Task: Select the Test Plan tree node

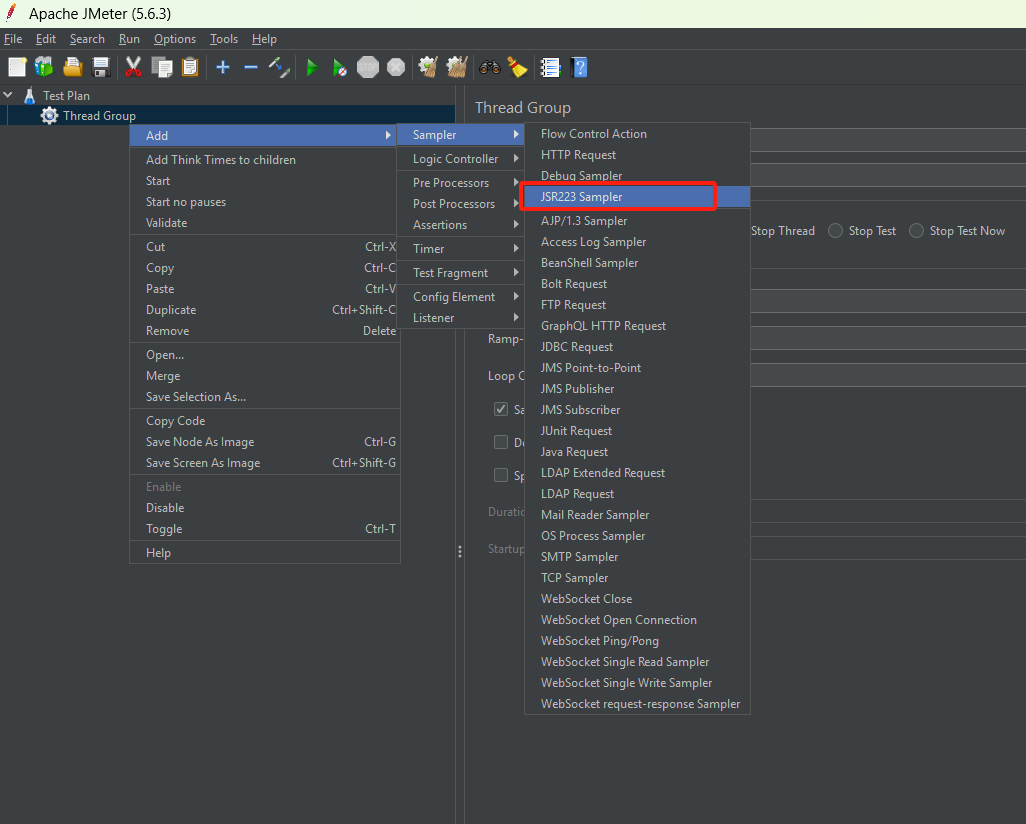Action: 66,96
